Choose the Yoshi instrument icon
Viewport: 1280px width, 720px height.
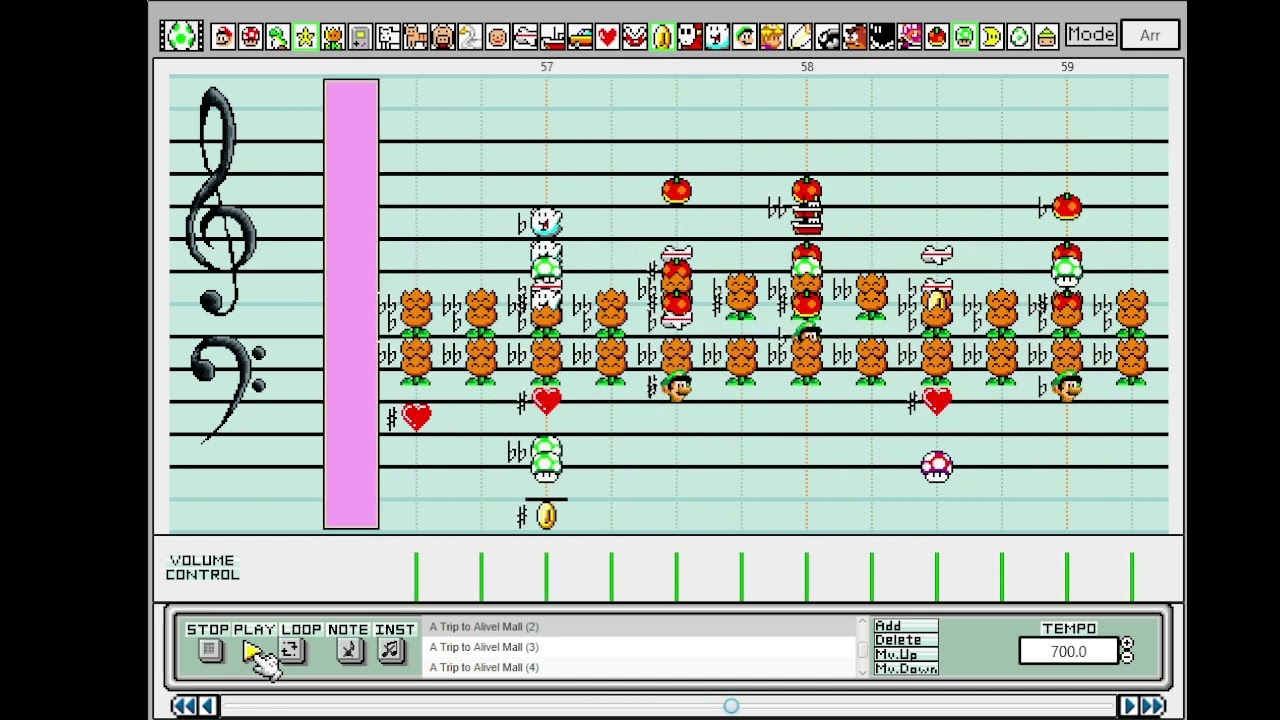(x=278, y=37)
